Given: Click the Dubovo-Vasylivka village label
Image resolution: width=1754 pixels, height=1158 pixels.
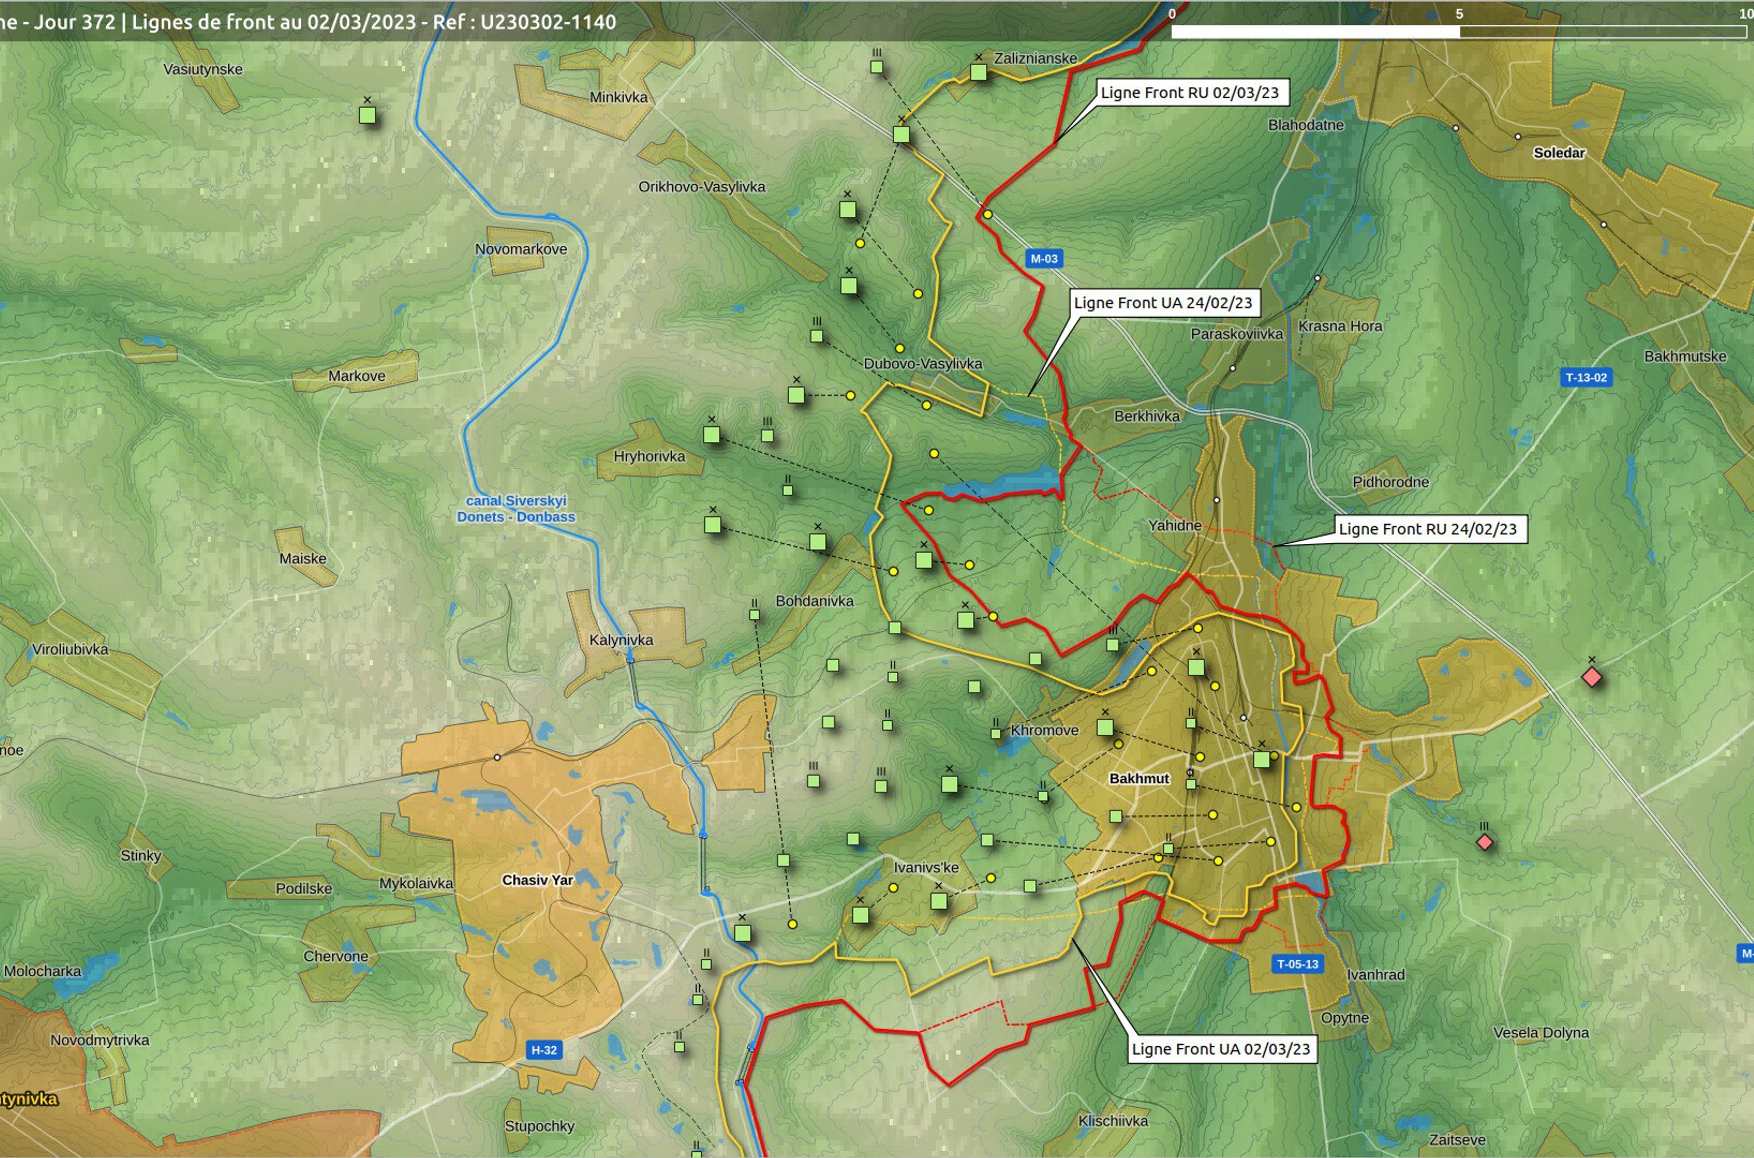Looking at the screenshot, I should tap(922, 364).
